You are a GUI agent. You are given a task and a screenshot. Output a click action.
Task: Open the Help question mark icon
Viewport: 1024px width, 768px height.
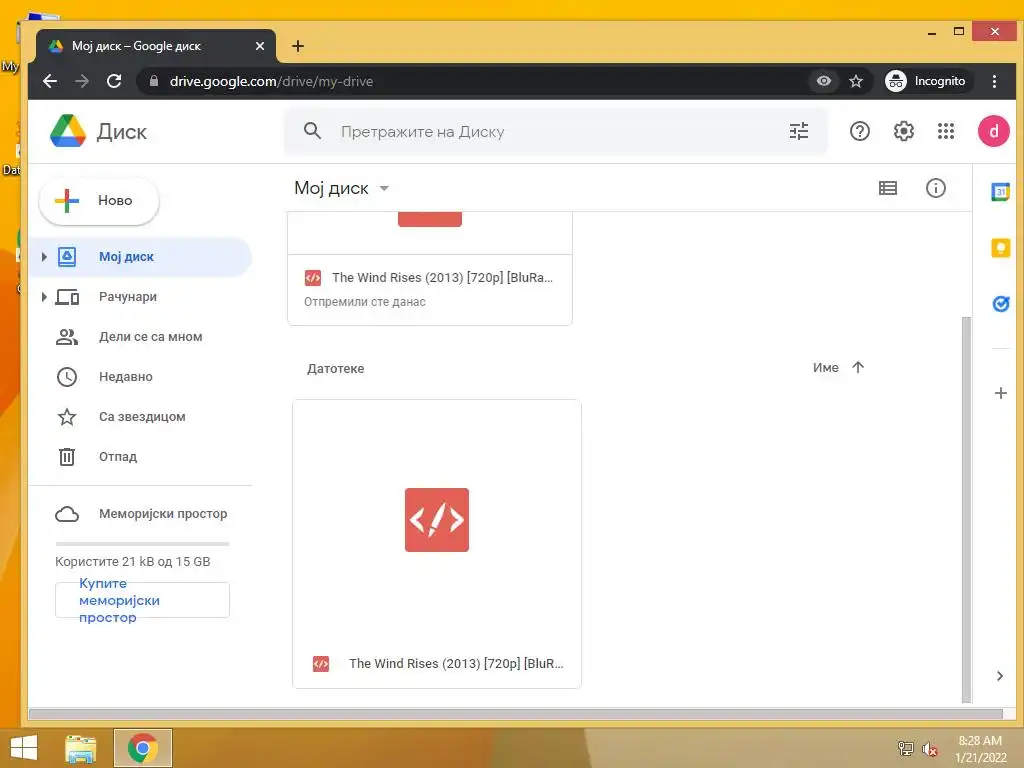[859, 131]
